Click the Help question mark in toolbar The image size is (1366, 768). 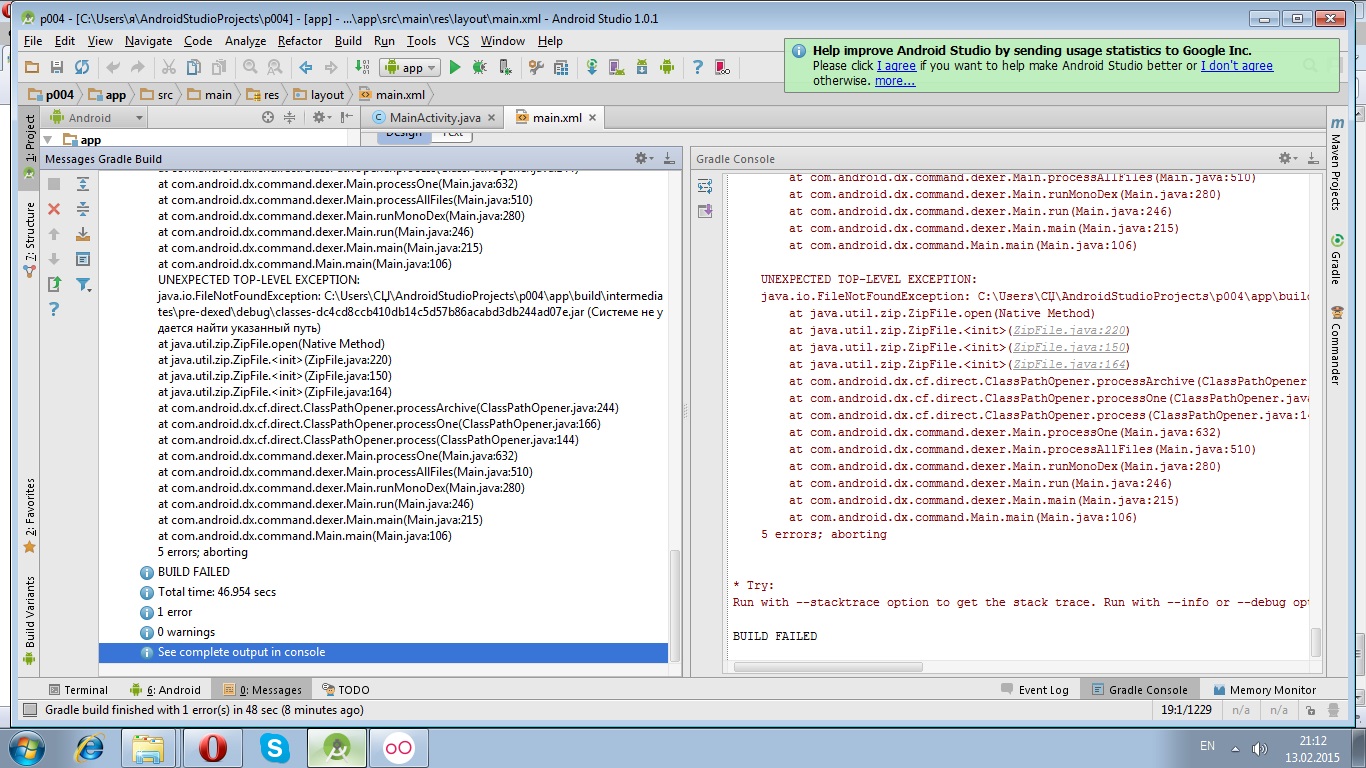point(698,67)
